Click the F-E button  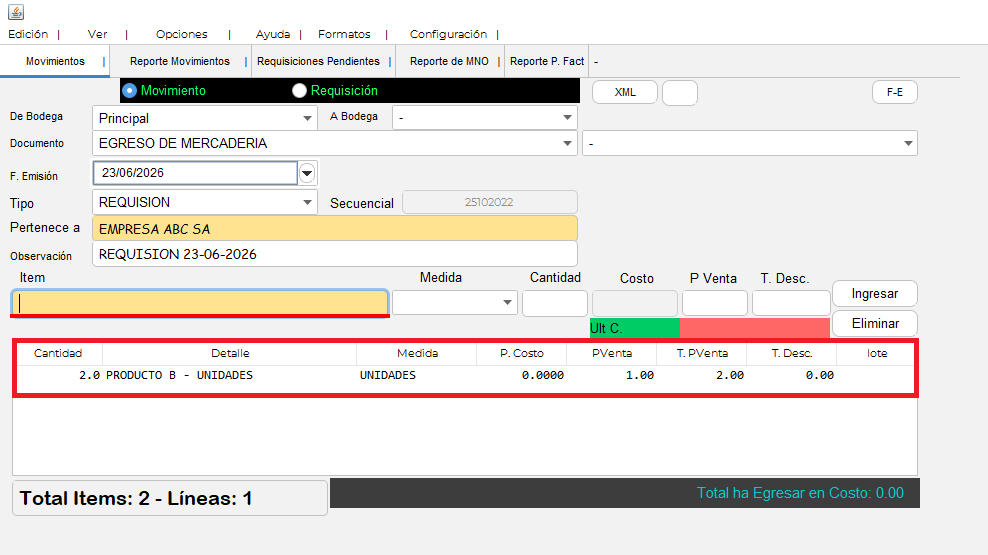pos(895,92)
